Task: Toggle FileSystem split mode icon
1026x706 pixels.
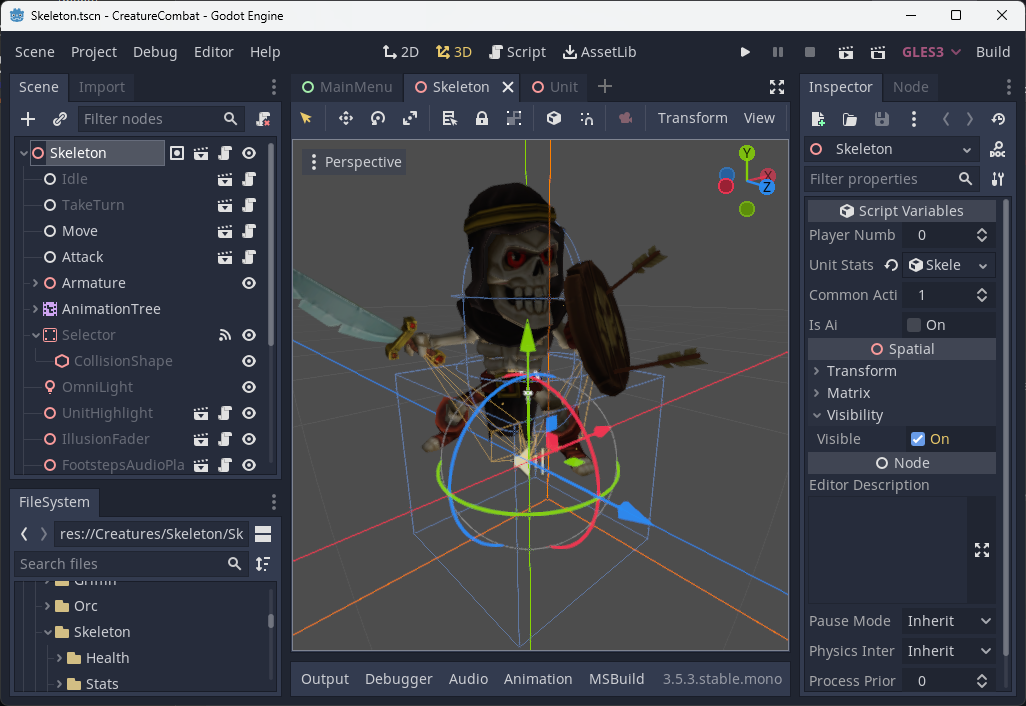Action: [263, 534]
